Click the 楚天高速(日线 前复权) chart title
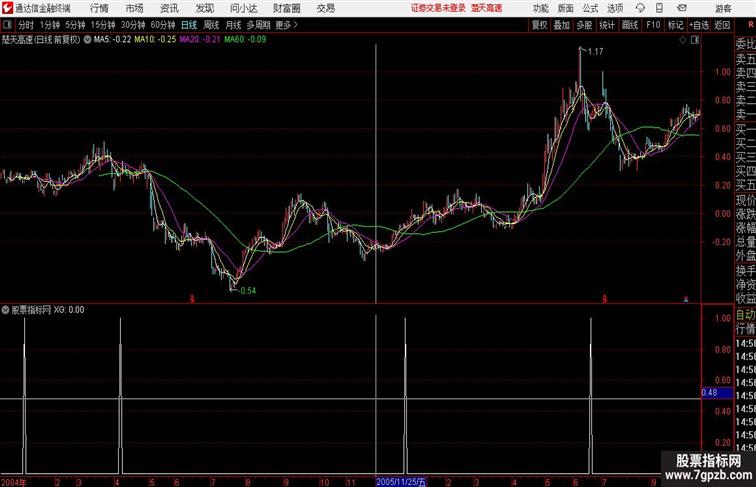The height and width of the screenshot is (487, 756). pyautogui.click(x=41, y=40)
